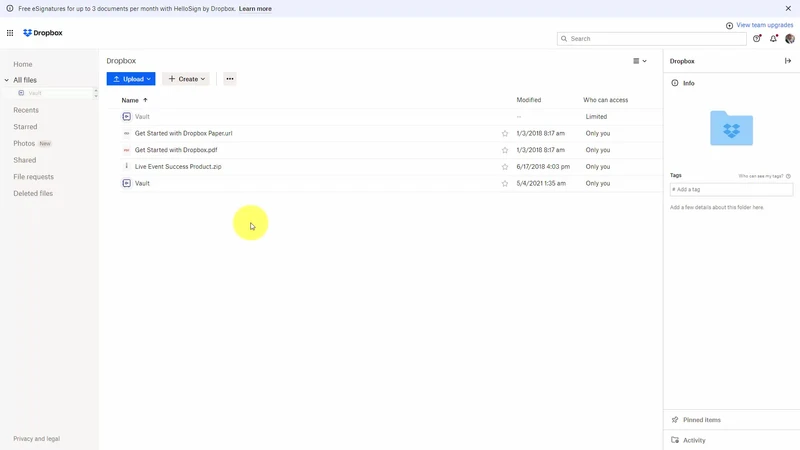The width and height of the screenshot is (800, 450).
Task: Open Shared in sidebar
Action: point(24,160)
